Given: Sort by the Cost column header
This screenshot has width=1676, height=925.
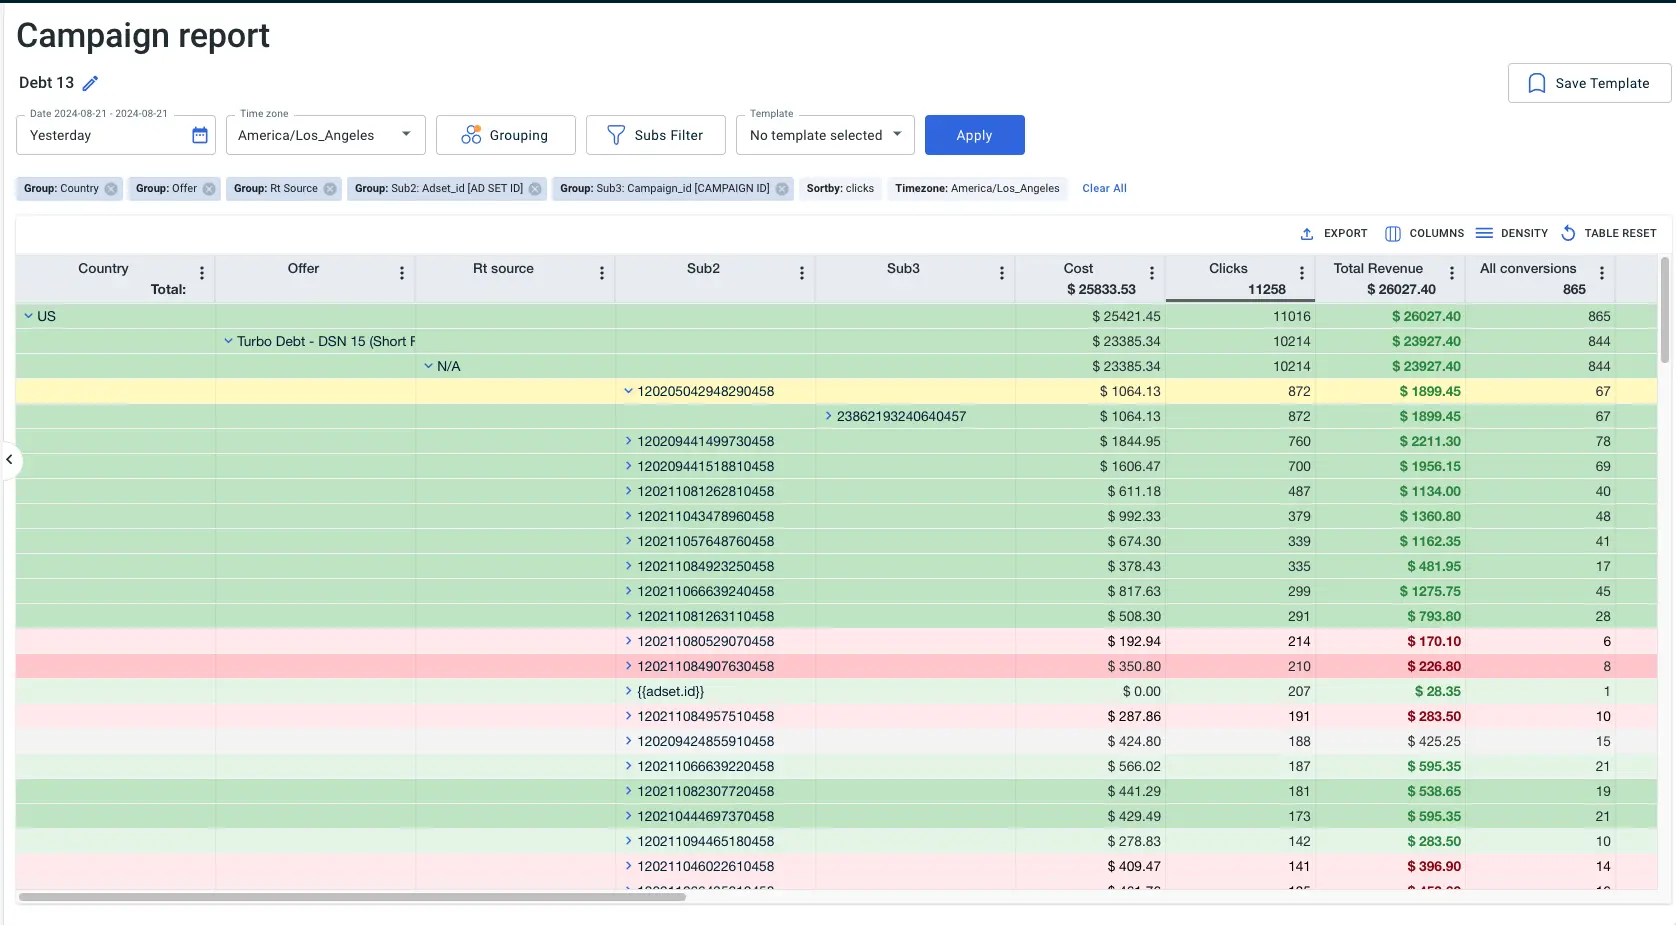Looking at the screenshot, I should click(1078, 269).
